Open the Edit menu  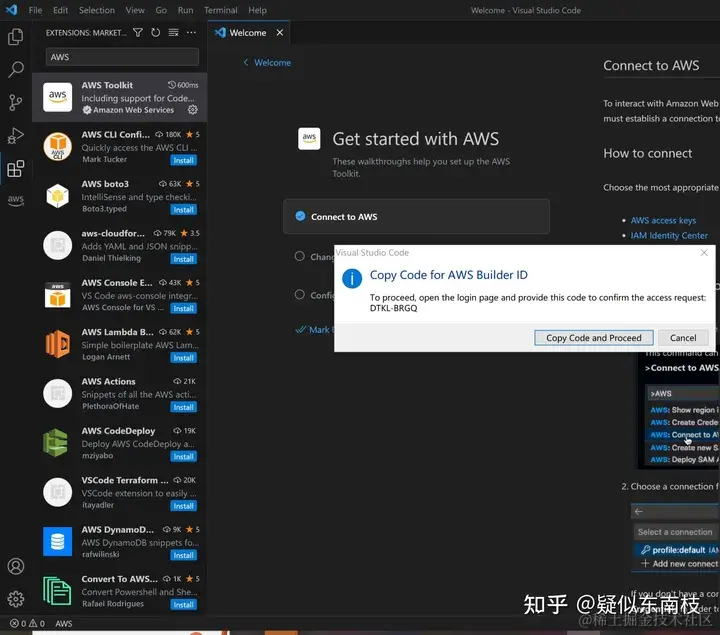60,10
